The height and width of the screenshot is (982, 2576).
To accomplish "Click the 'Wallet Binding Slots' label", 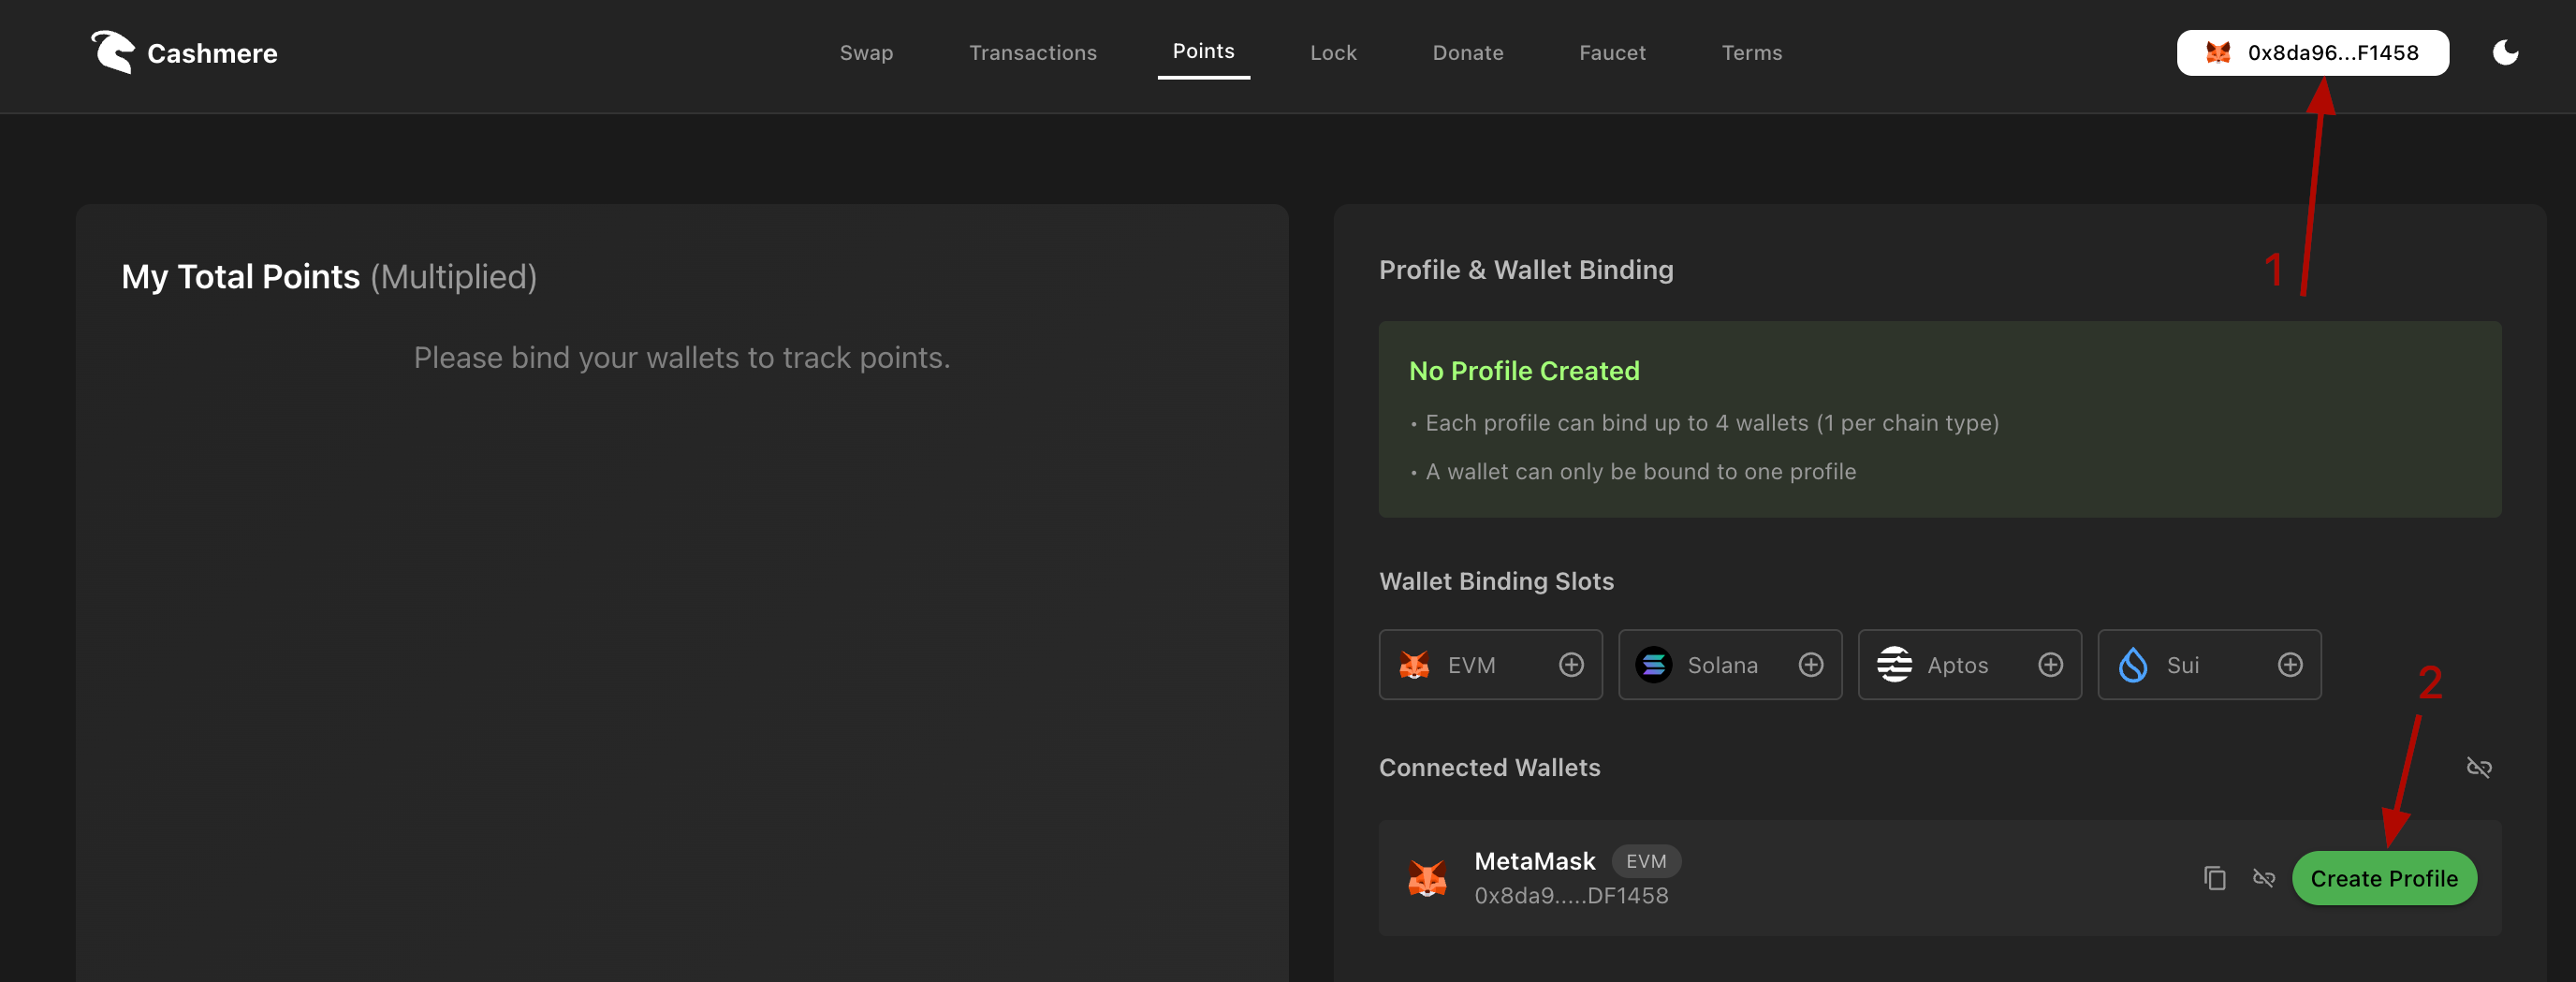I will 1495,581.
